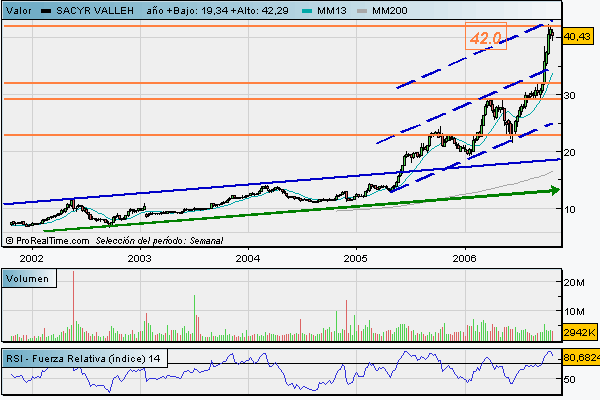Viewport: 600px width, 400px height.
Task: Click the 10 price axis label
Action: (x=570, y=209)
